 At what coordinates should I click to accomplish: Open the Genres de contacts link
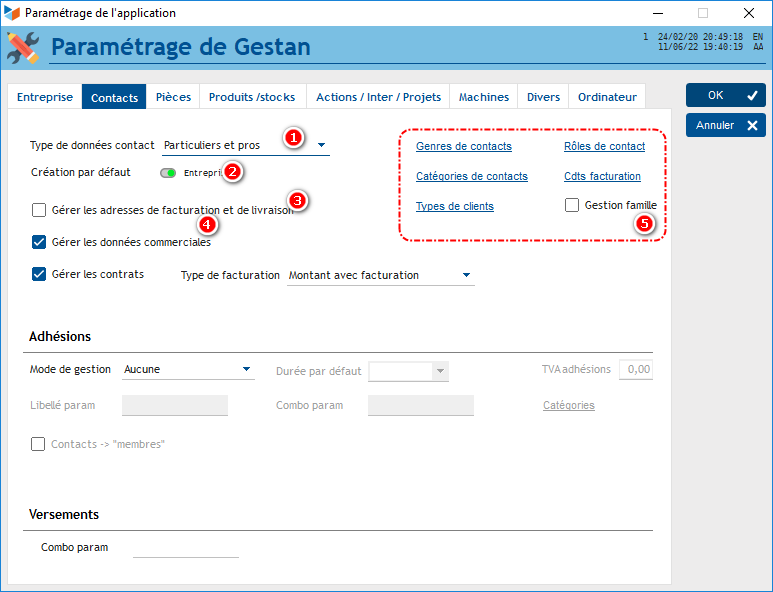[x=463, y=146]
